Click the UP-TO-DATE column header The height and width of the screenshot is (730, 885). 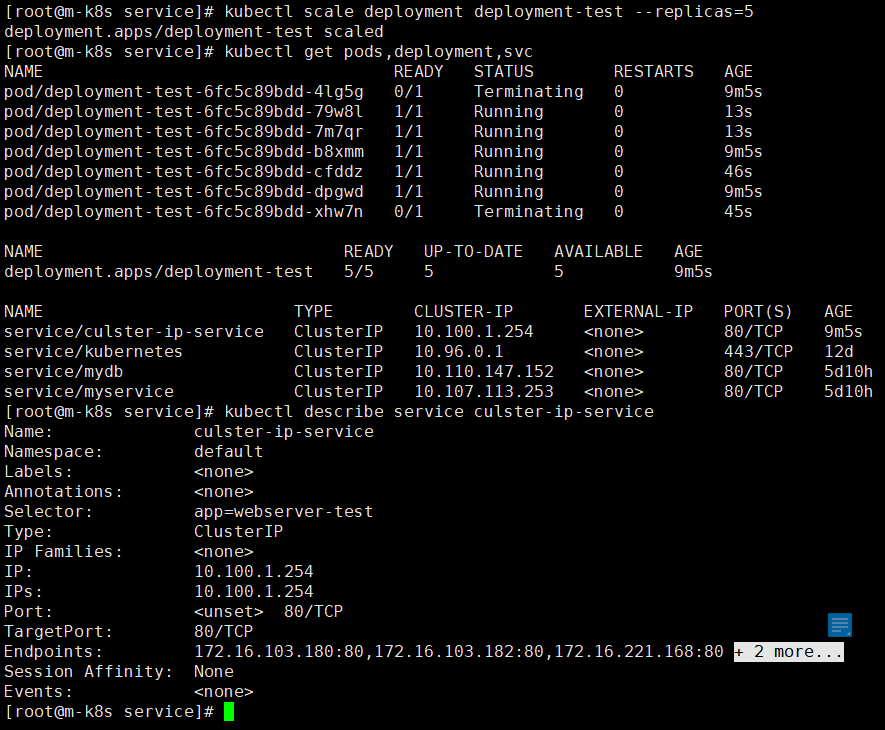click(473, 251)
